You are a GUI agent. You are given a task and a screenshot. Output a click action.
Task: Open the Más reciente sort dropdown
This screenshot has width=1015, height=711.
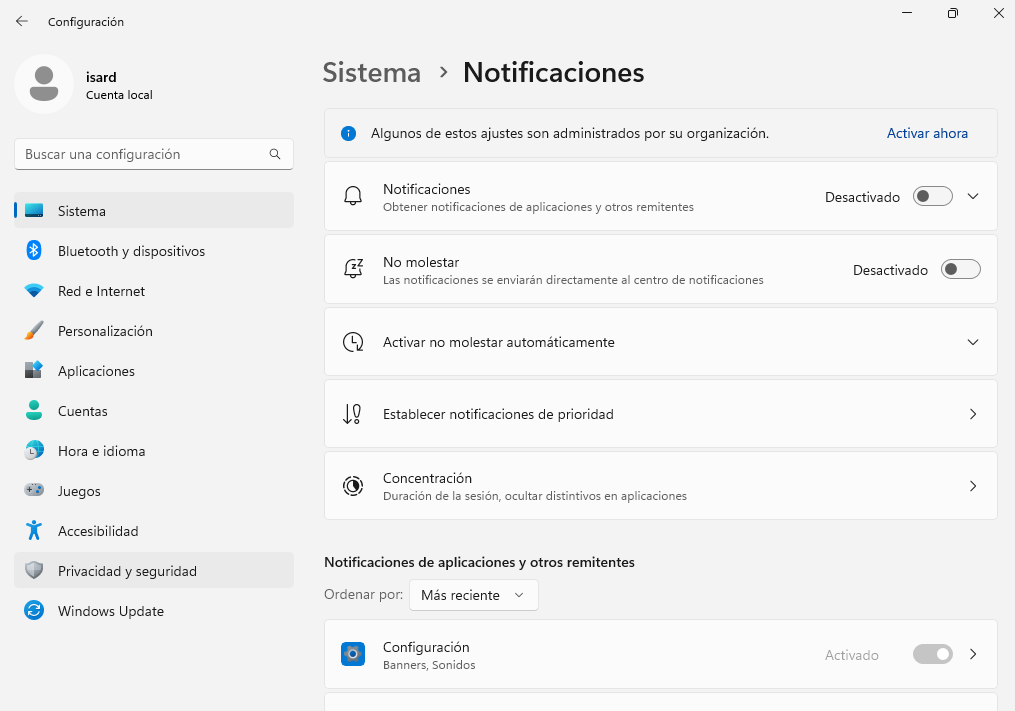coord(473,595)
